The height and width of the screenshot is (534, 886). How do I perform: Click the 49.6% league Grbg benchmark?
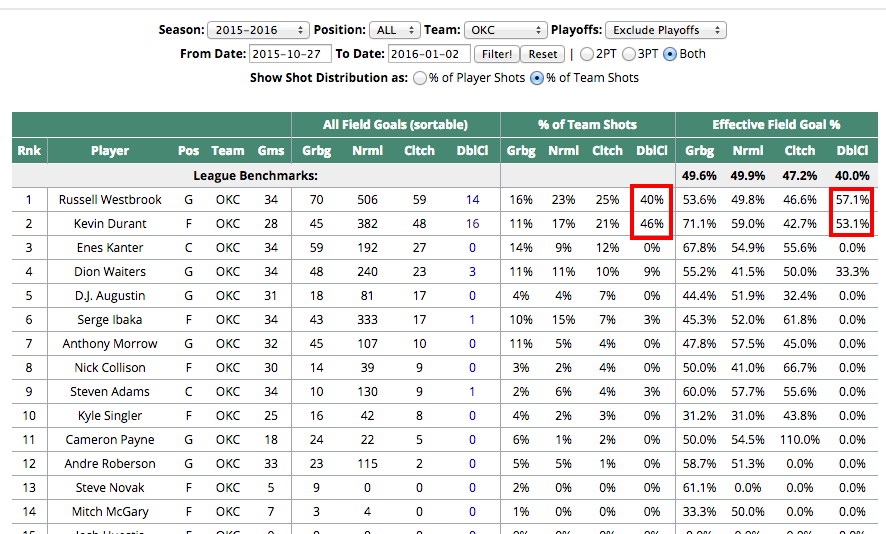(699, 176)
